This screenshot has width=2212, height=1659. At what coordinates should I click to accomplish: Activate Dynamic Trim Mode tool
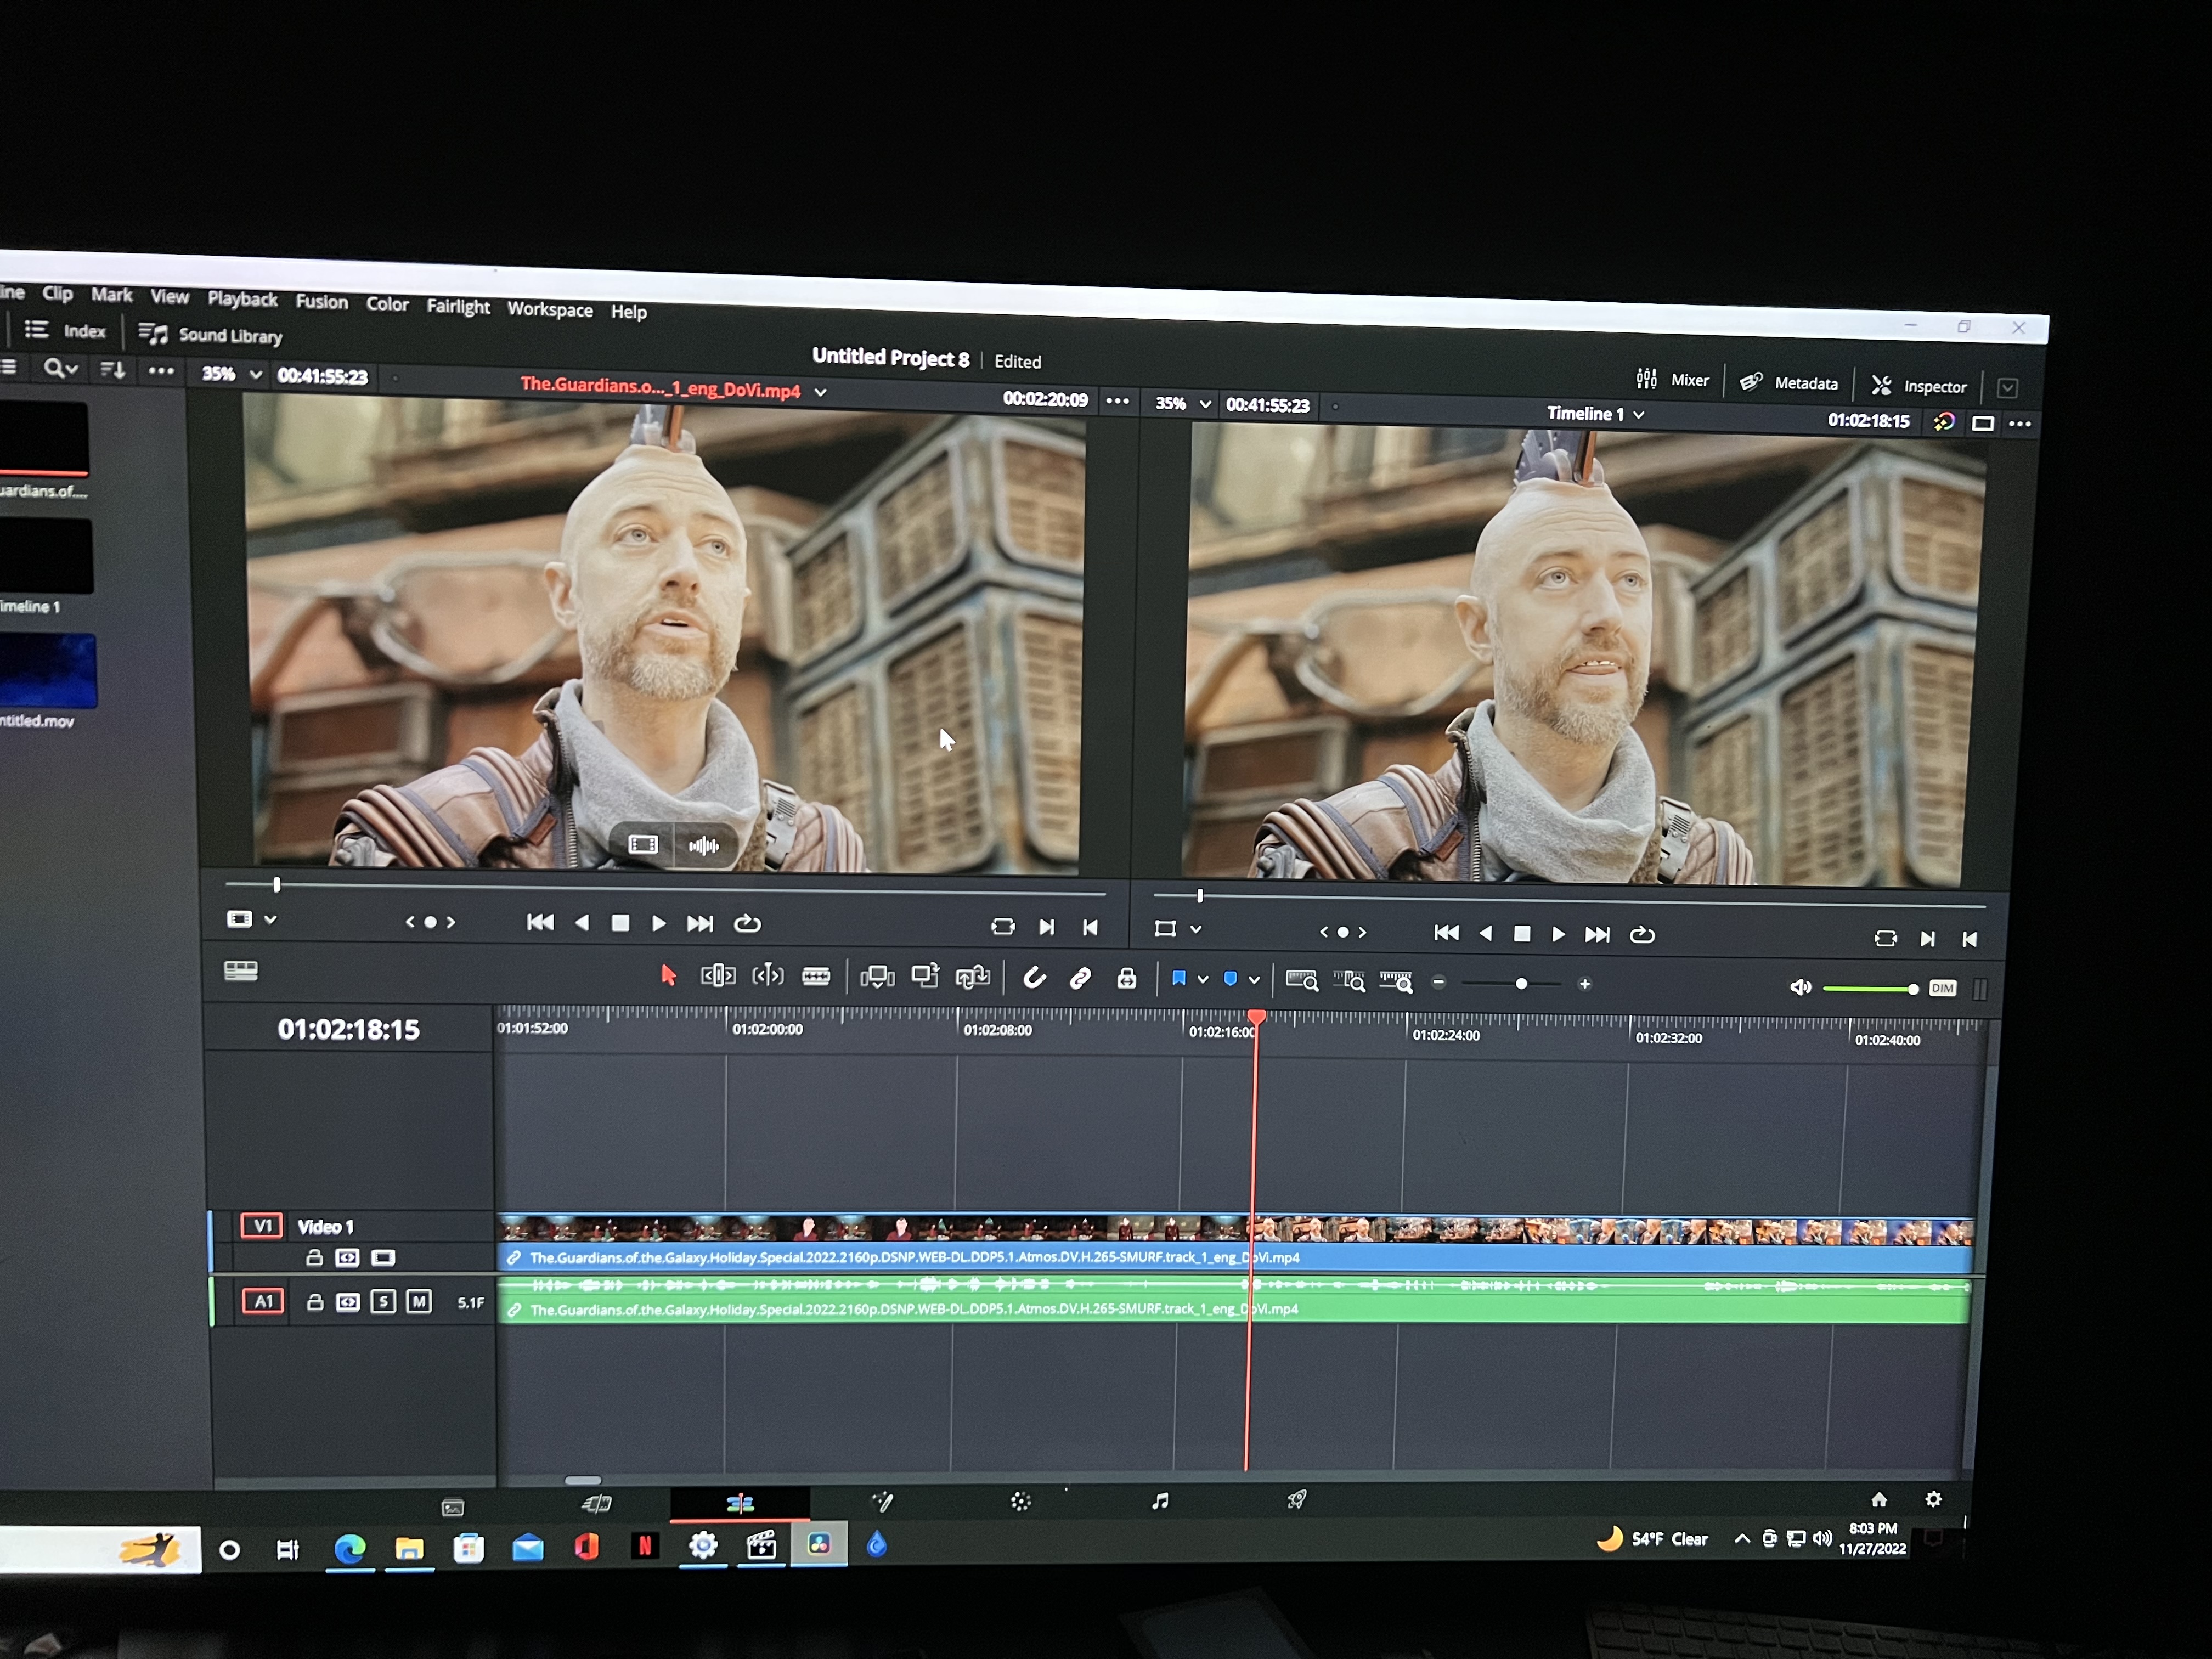(767, 976)
